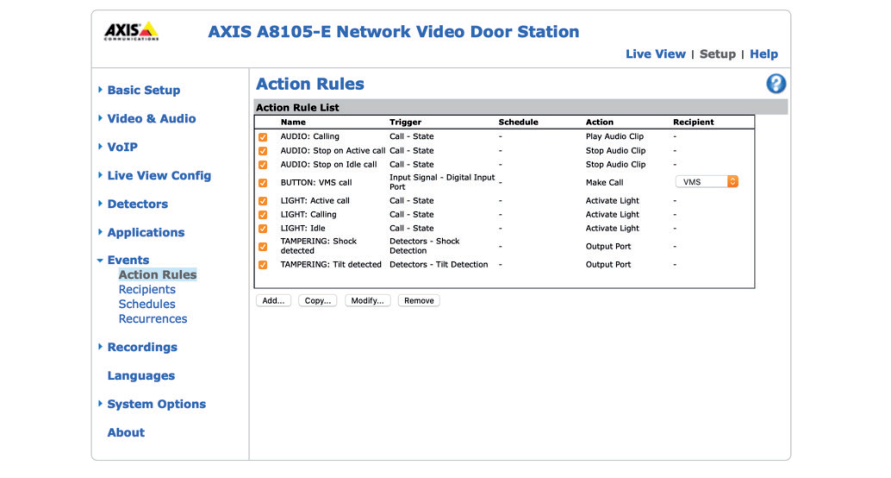Select the 'AUDIO: Calling' rule name
Image resolution: width=891 pixels, height=478 pixels.
[310, 136]
